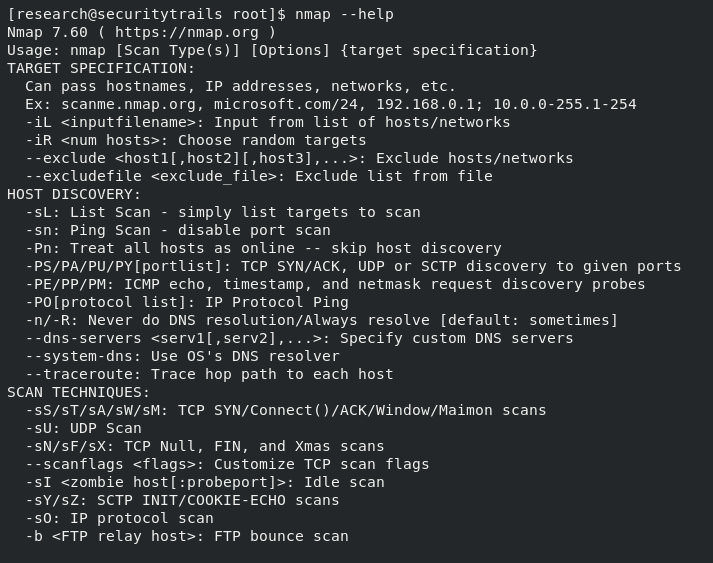This screenshot has height=563, width=713.
Task: Click the https://nmap.org URL text
Action: point(186,32)
